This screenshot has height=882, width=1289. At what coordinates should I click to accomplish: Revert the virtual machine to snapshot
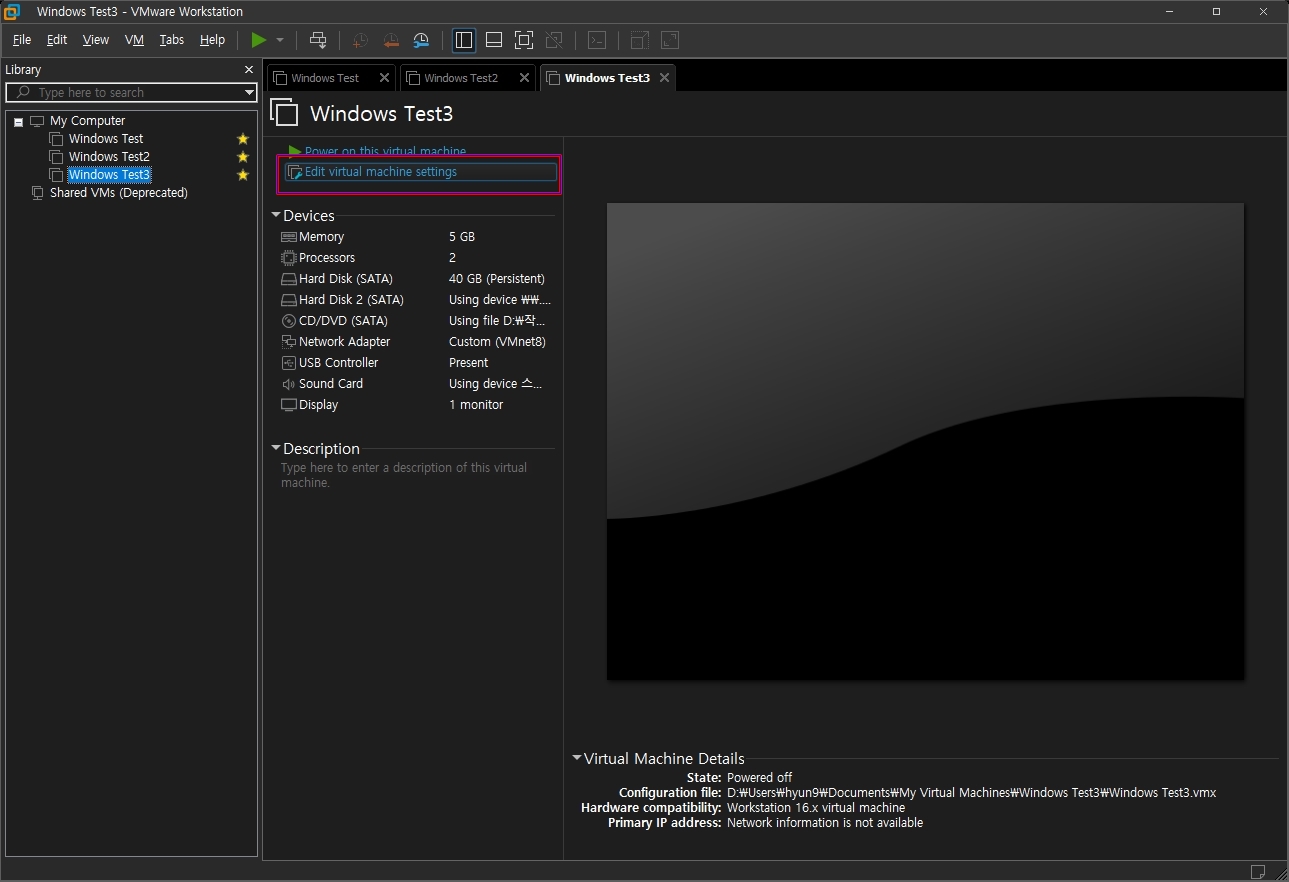(391, 40)
